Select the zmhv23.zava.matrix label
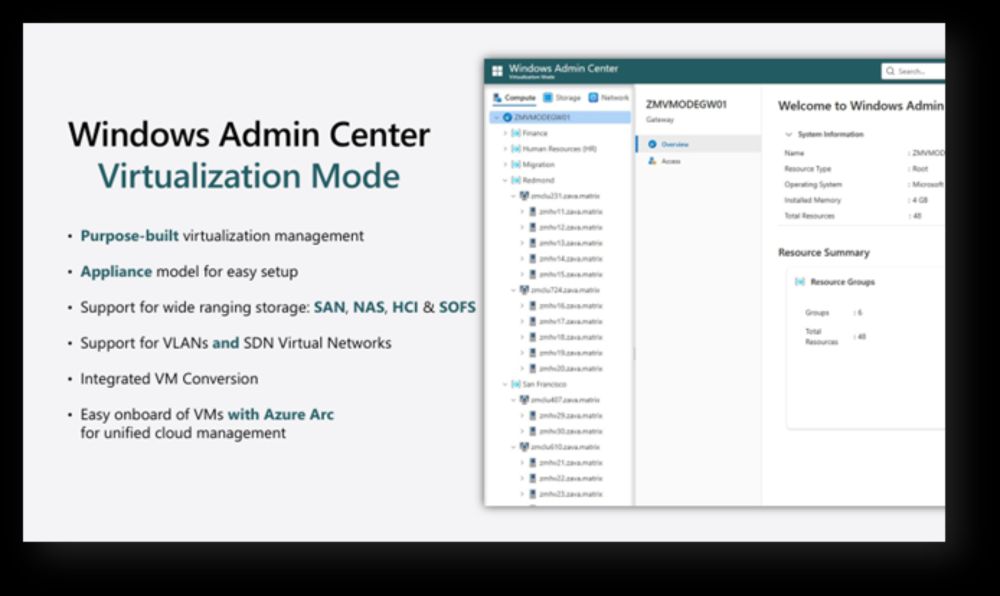Screen dimensions: 1000x596 point(571,494)
